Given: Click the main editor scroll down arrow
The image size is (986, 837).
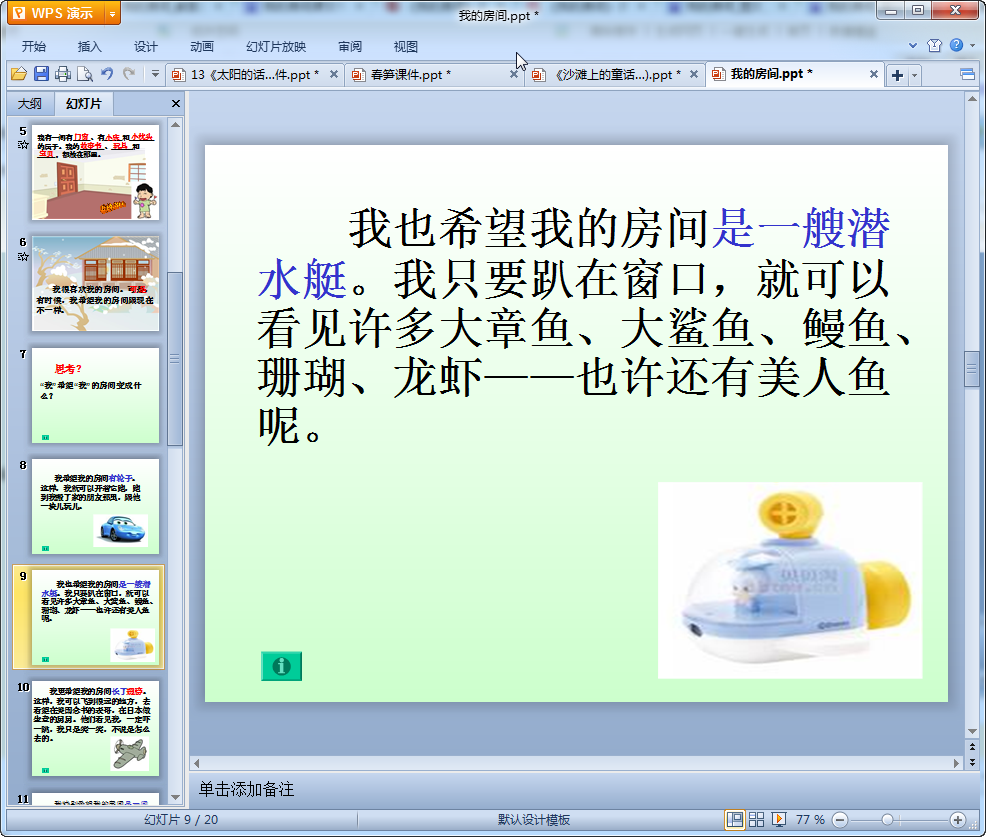Looking at the screenshot, I should pyautogui.click(x=972, y=731).
